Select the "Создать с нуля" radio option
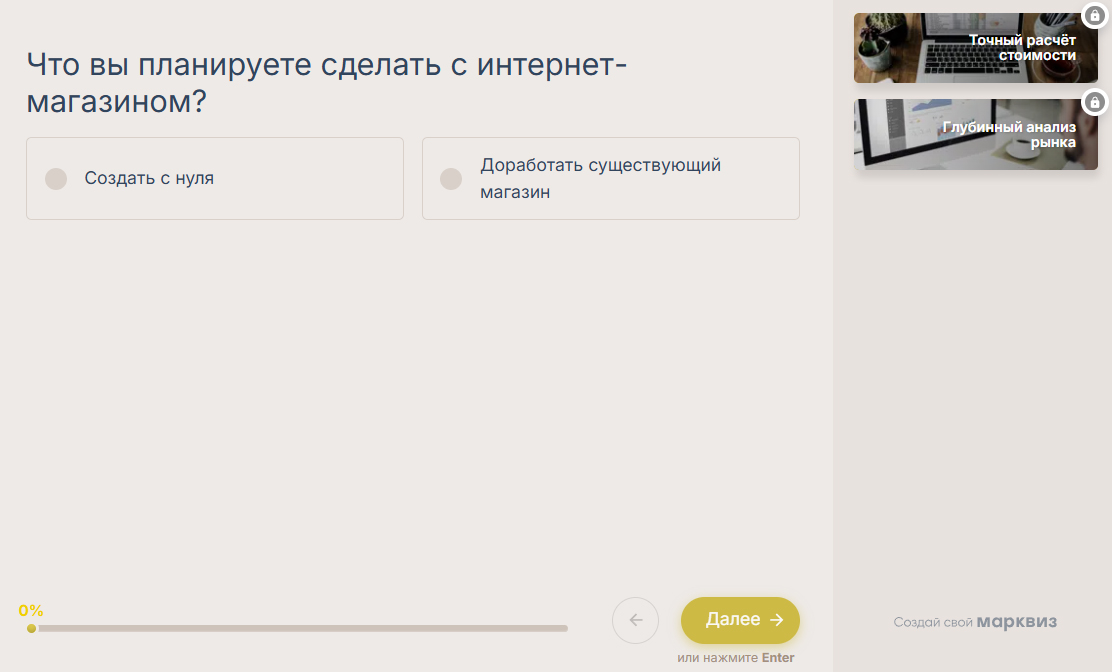The image size is (1112, 672). 215,179
